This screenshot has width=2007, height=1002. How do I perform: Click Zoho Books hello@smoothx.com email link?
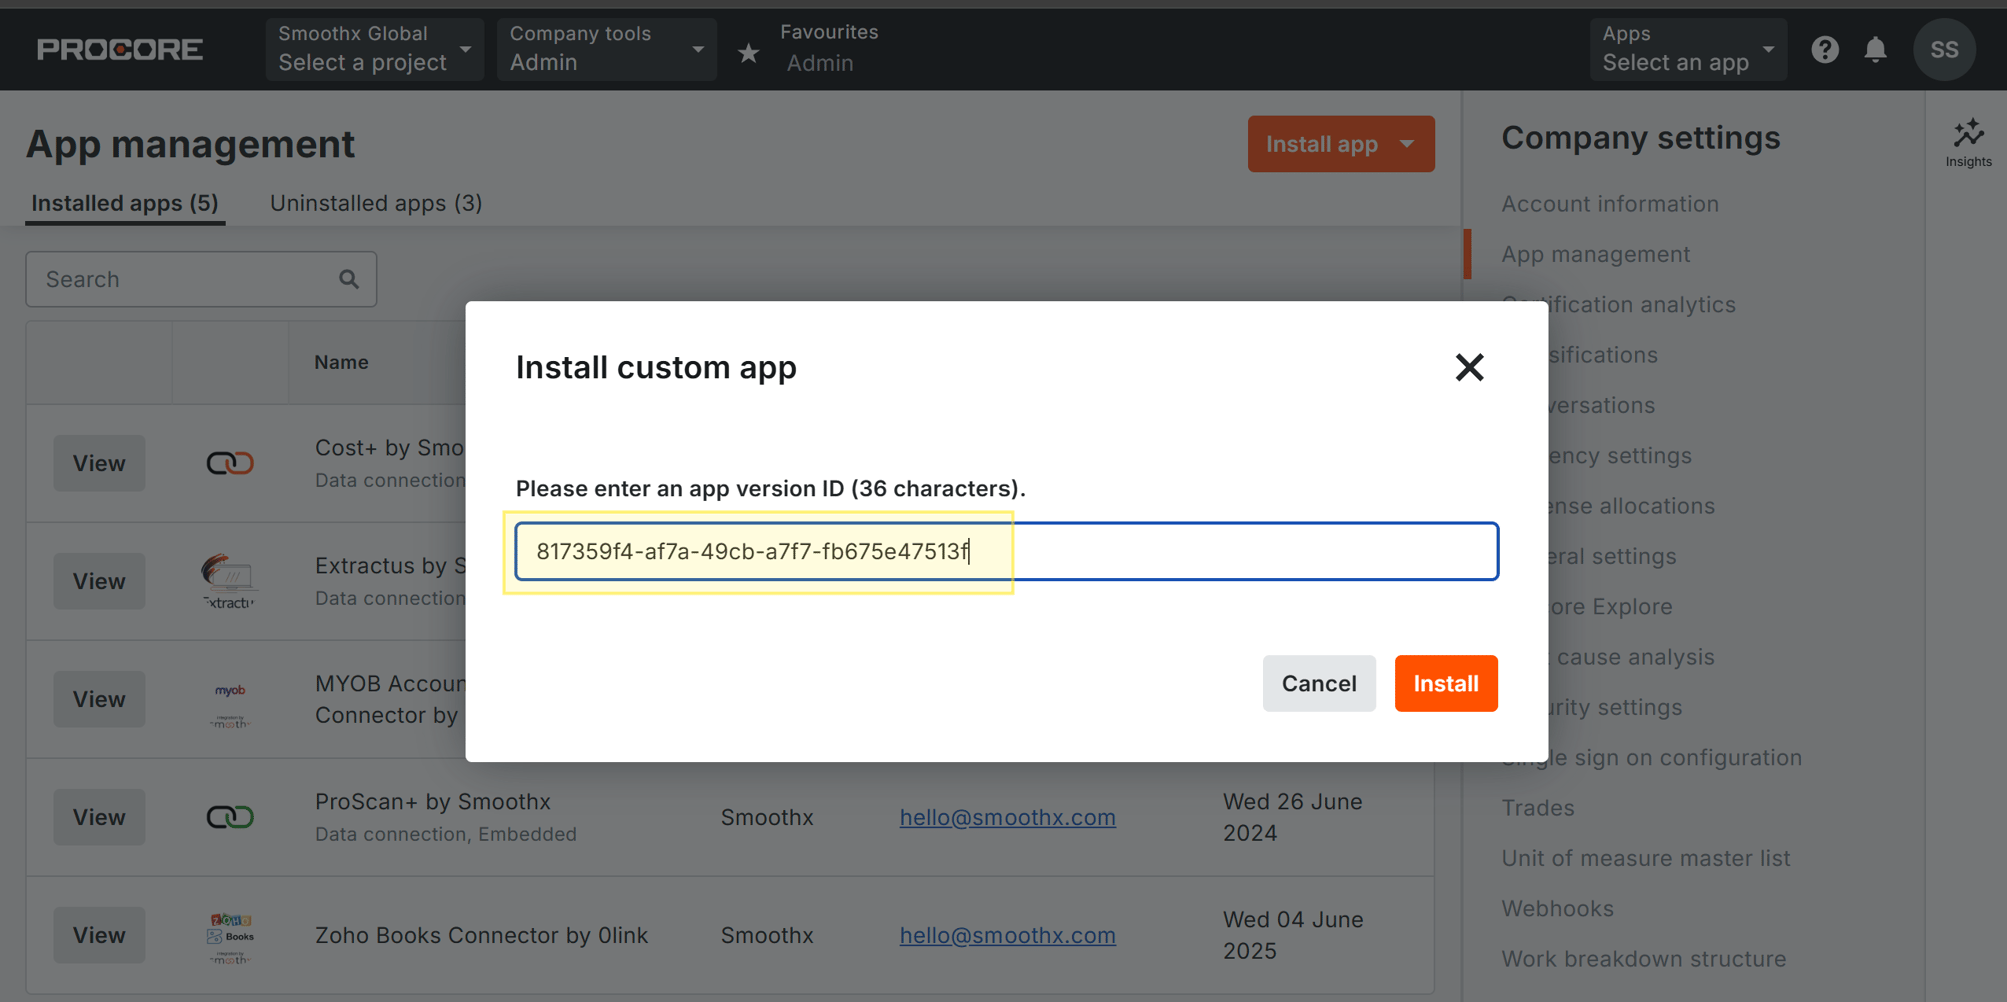[x=1007, y=935]
